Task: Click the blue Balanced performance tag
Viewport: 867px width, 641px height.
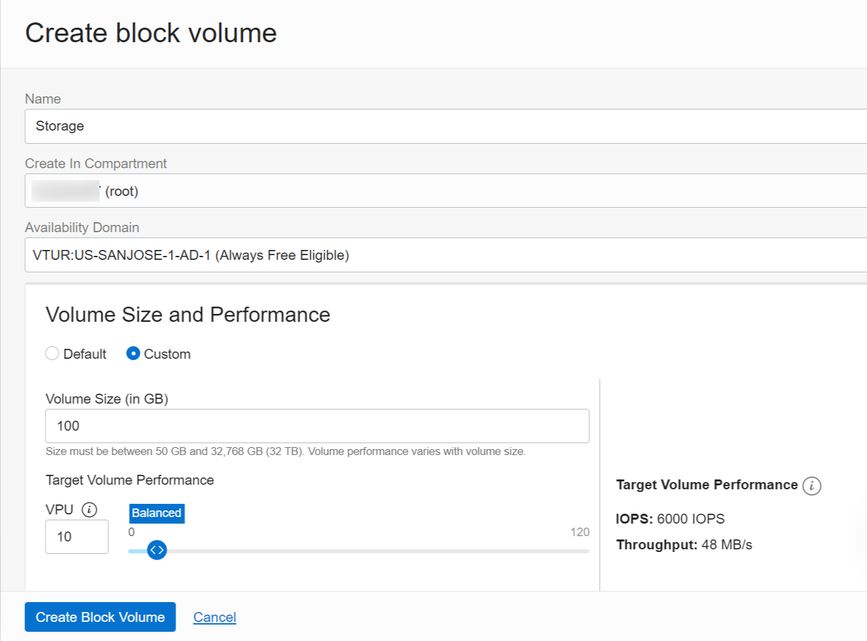Action: (x=156, y=513)
